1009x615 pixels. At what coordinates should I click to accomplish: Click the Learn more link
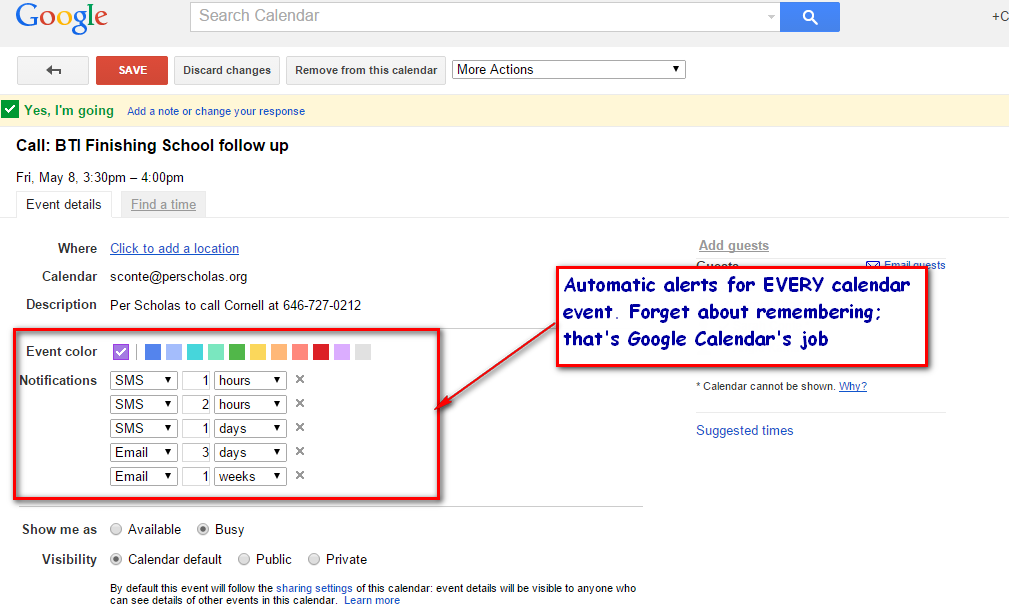(x=372, y=600)
